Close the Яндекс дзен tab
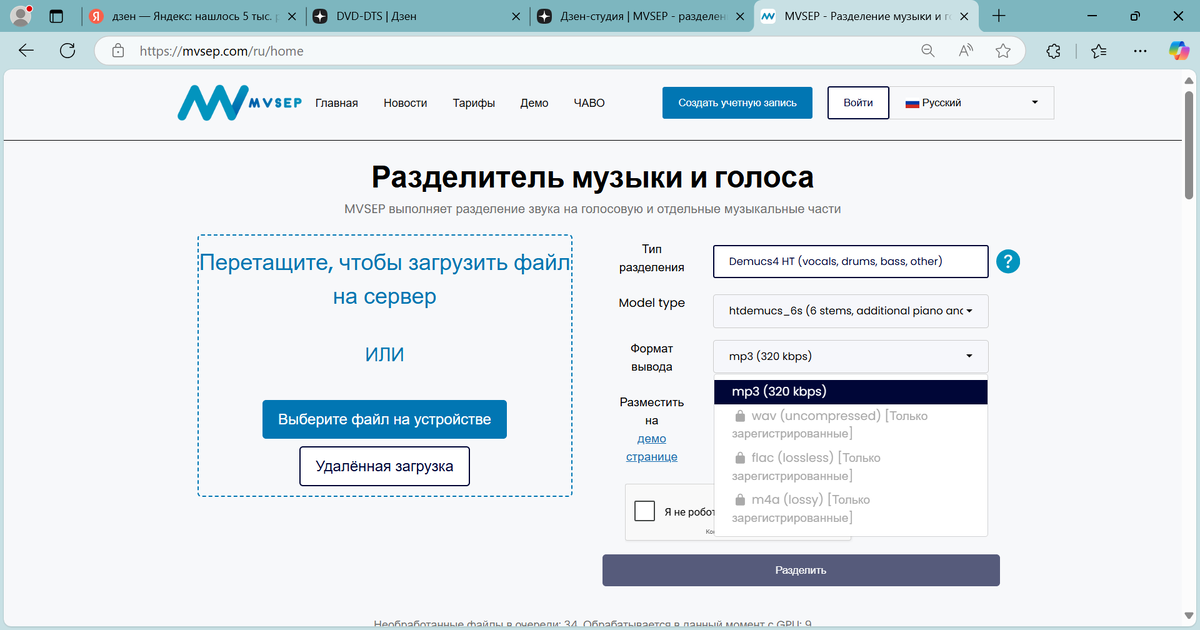The width and height of the screenshot is (1200, 630). click(290, 17)
